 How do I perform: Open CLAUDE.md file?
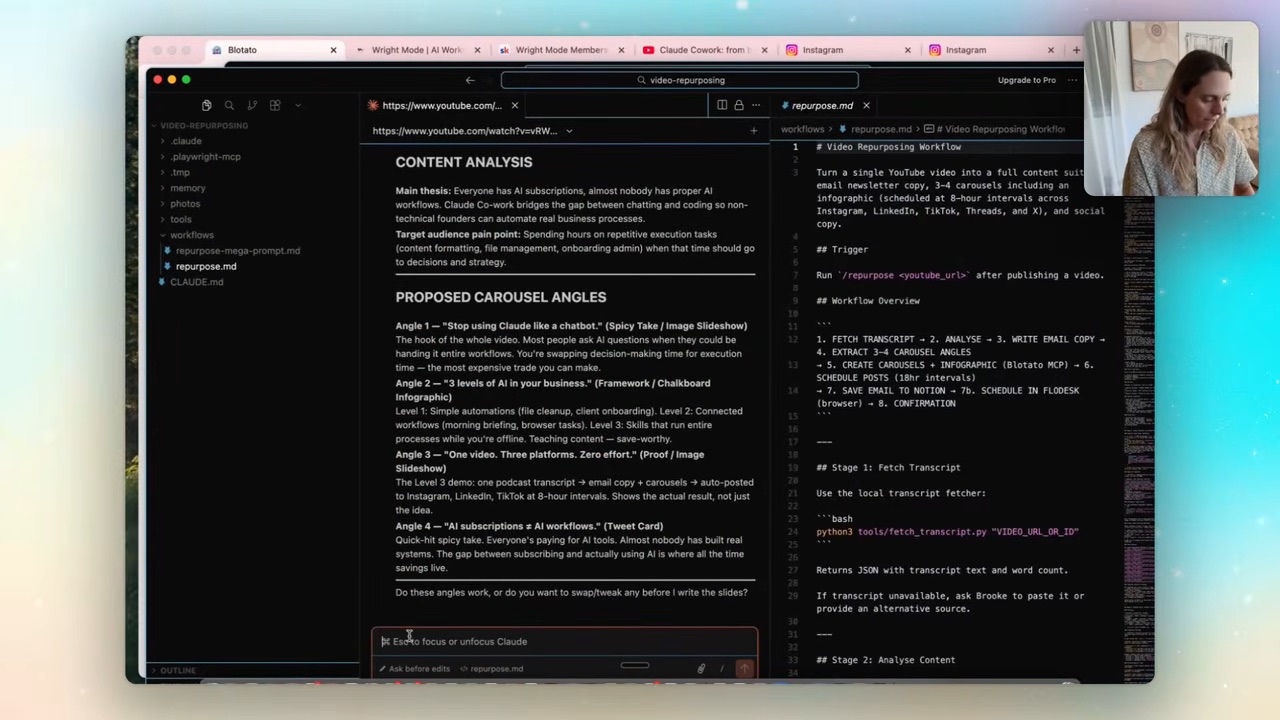[196, 282]
